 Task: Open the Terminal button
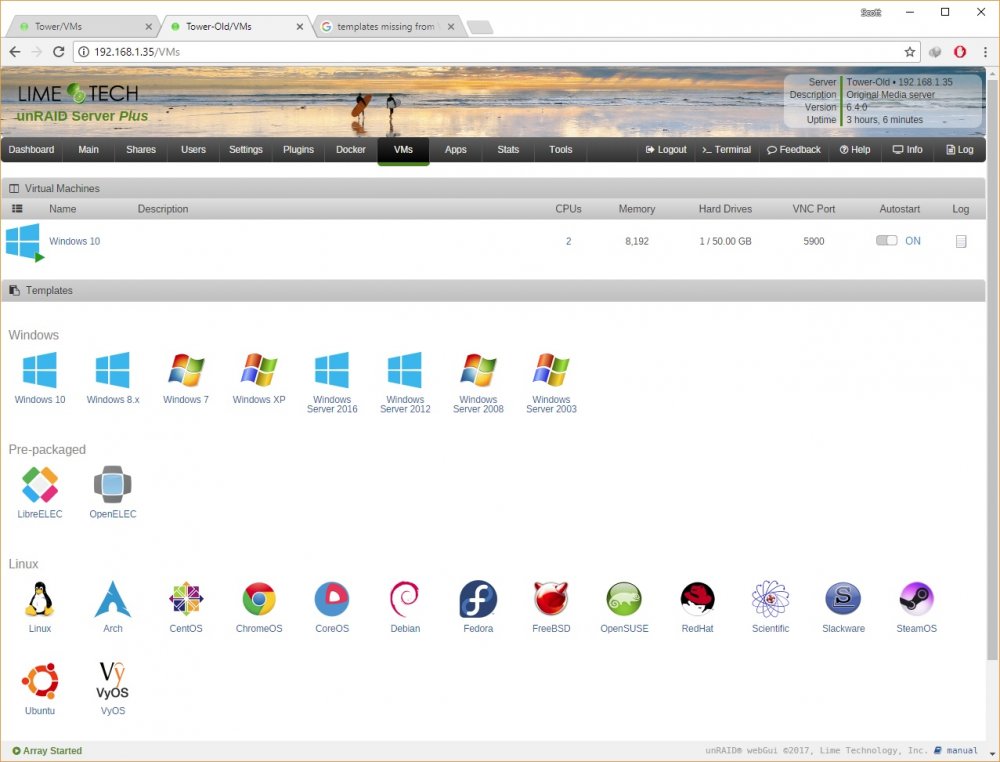[x=726, y=150]
